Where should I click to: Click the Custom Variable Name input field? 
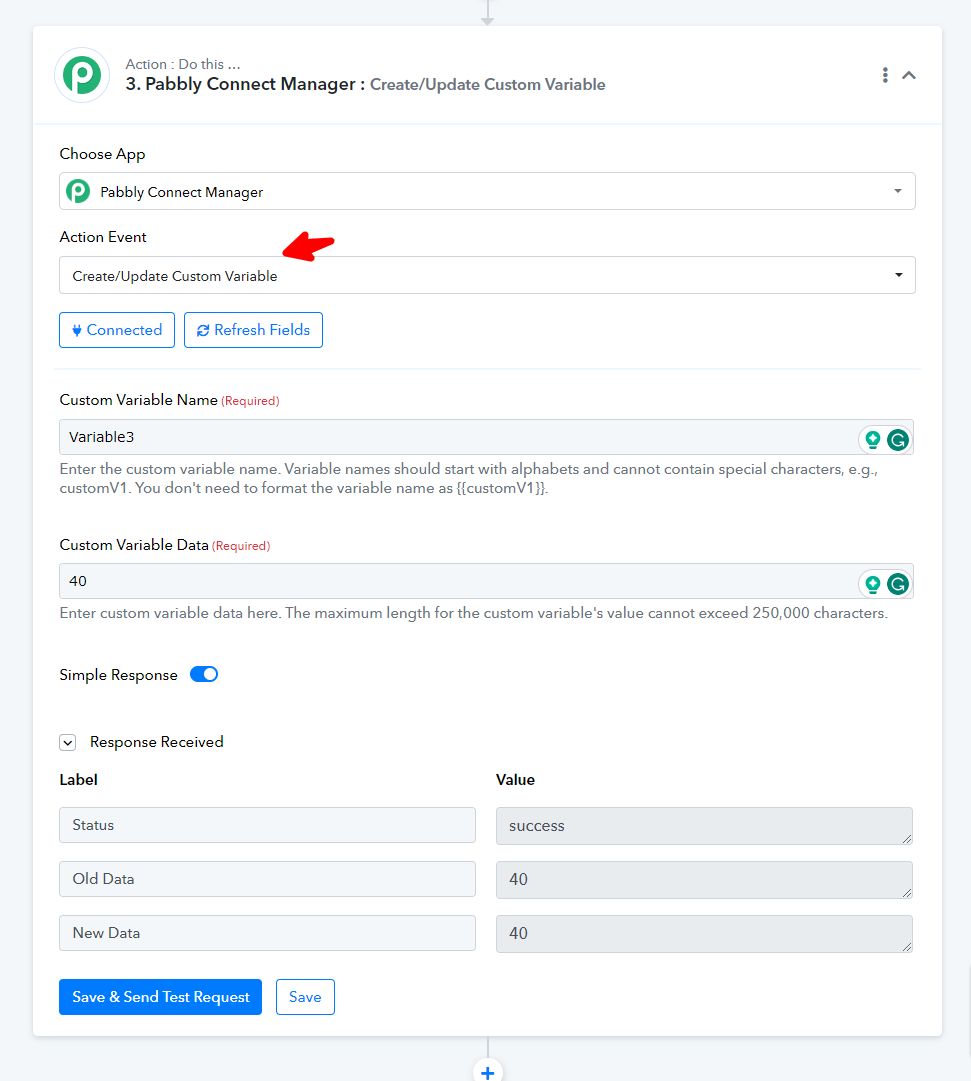458,437
